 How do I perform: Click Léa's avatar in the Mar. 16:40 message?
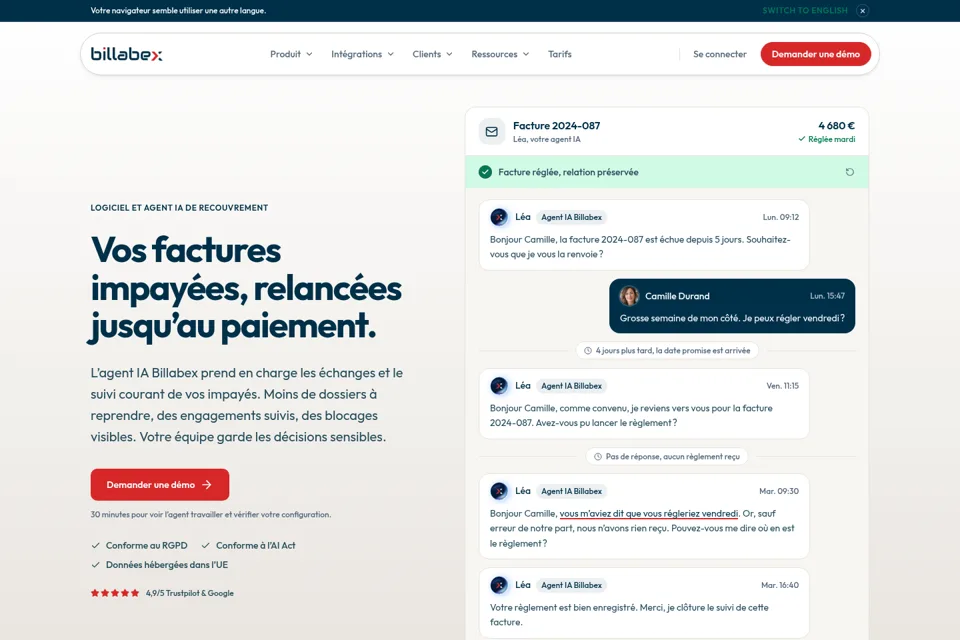click(x=499, y=585)
